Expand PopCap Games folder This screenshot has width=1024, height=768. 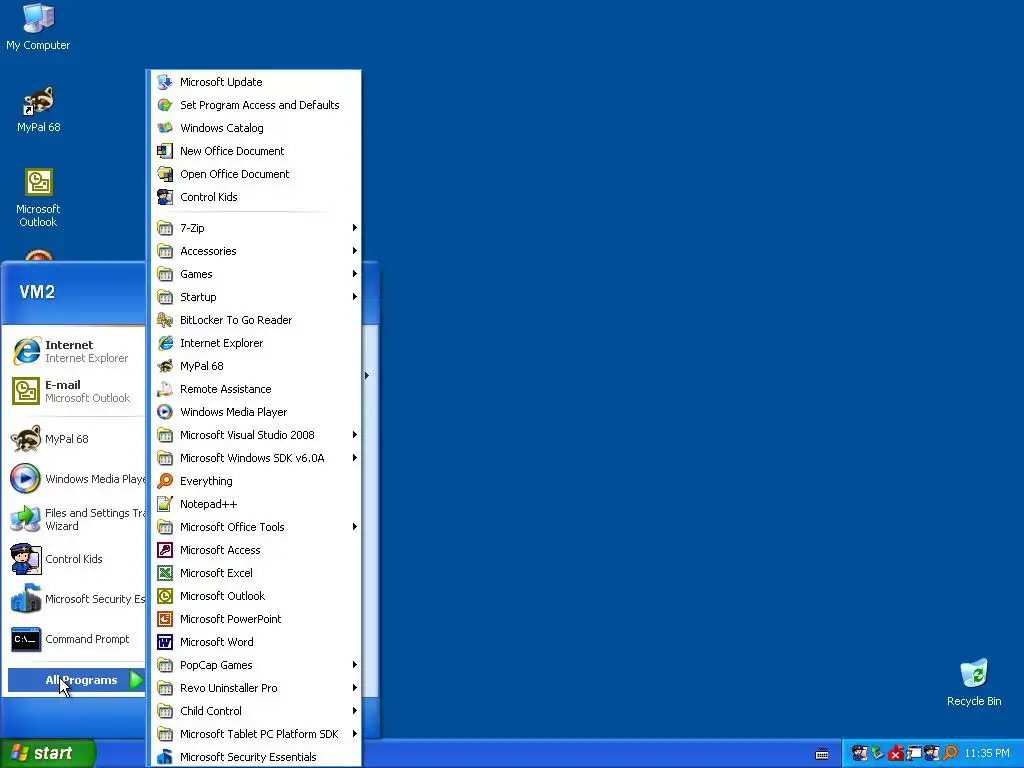point(255,665)
